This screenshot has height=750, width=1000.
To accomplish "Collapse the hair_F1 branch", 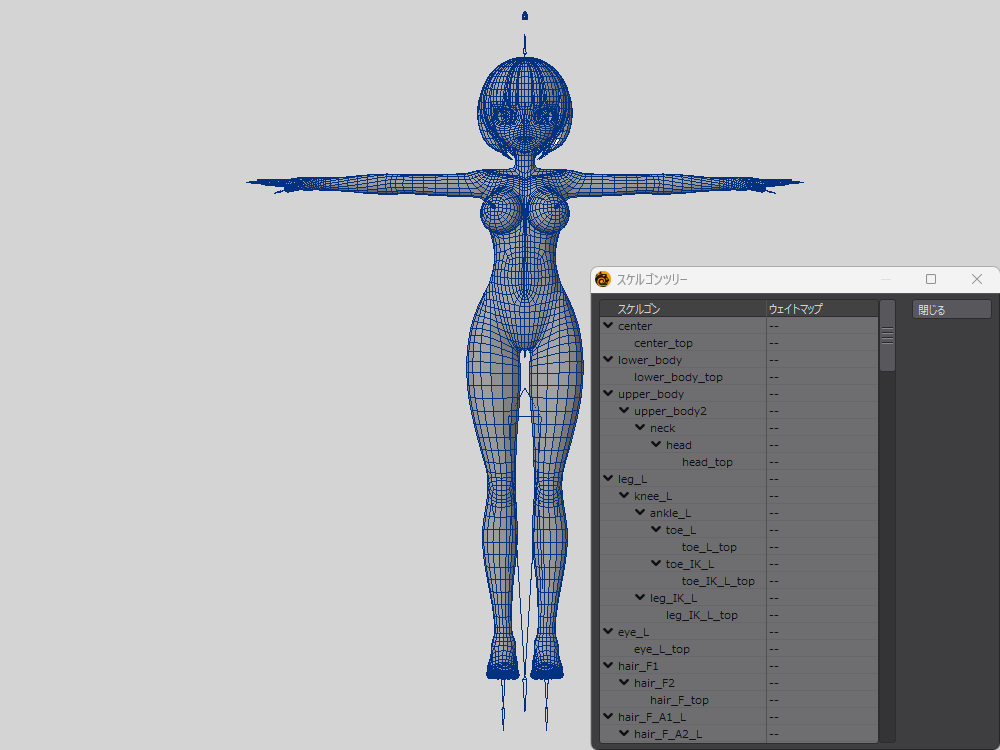I will (x=608, y=666).
